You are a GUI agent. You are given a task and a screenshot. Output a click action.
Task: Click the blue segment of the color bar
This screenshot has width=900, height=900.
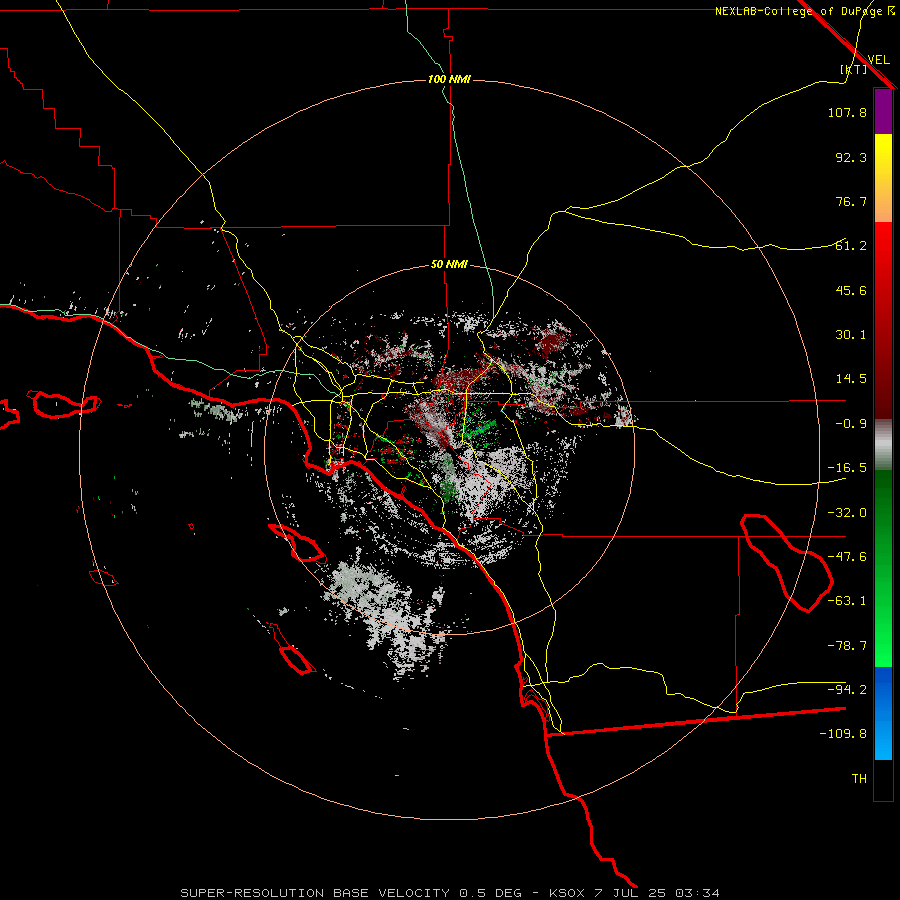tap(883, 713)
